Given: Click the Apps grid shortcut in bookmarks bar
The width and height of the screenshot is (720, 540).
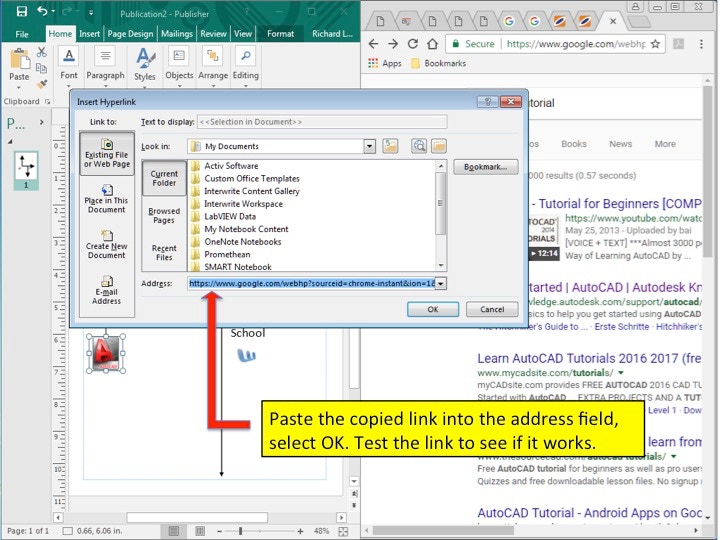Looking at the screenshot, I should click(x=385, y=63).
